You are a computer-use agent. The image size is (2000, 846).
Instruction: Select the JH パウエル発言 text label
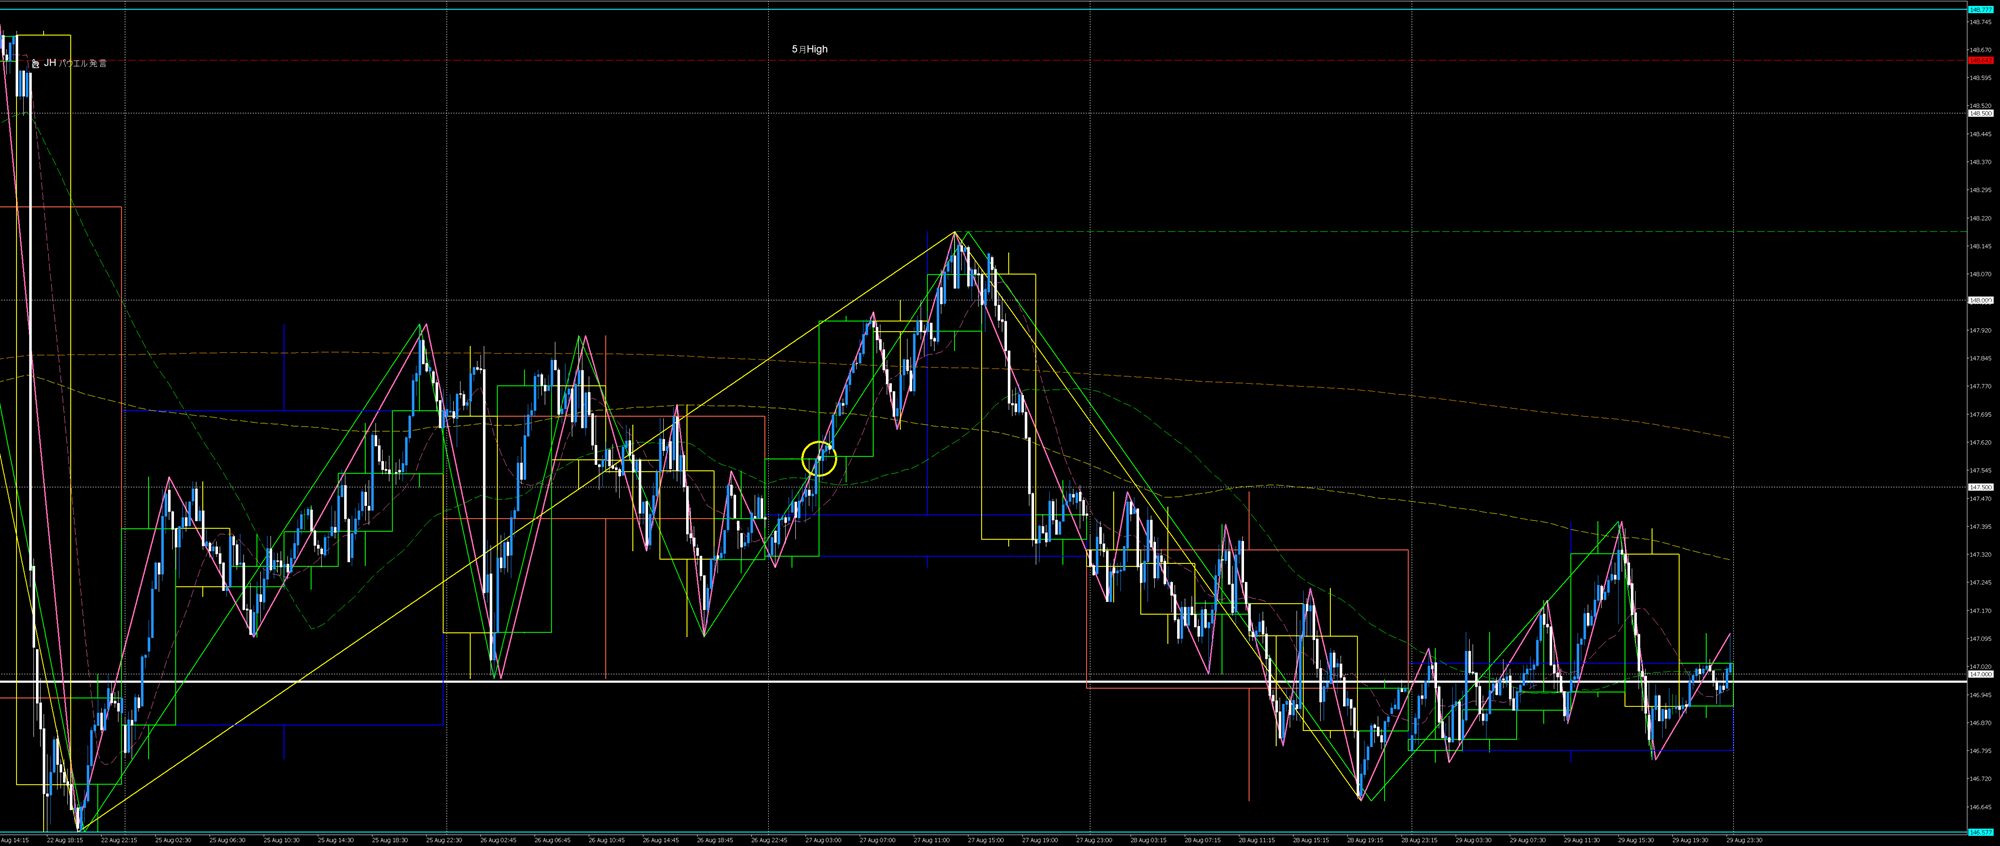pos(75,63)
